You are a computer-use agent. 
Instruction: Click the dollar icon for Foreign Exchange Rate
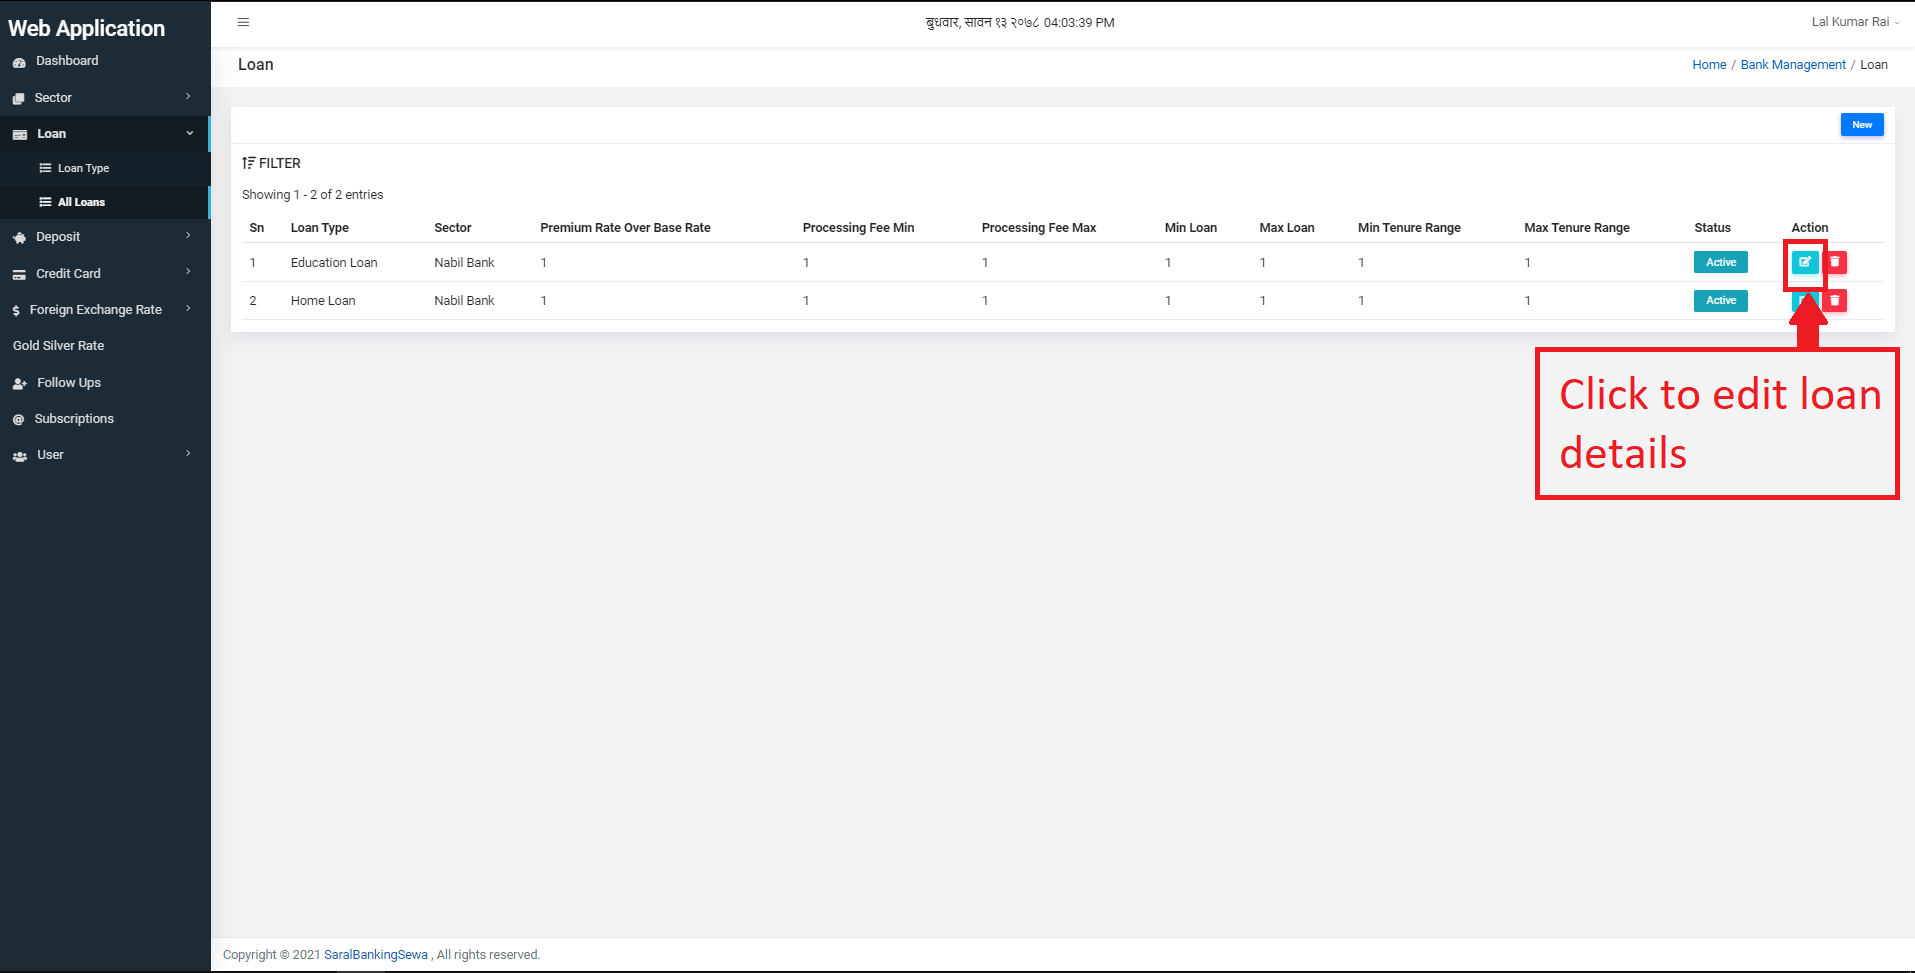pyautogui.click(x=16, y=311)
